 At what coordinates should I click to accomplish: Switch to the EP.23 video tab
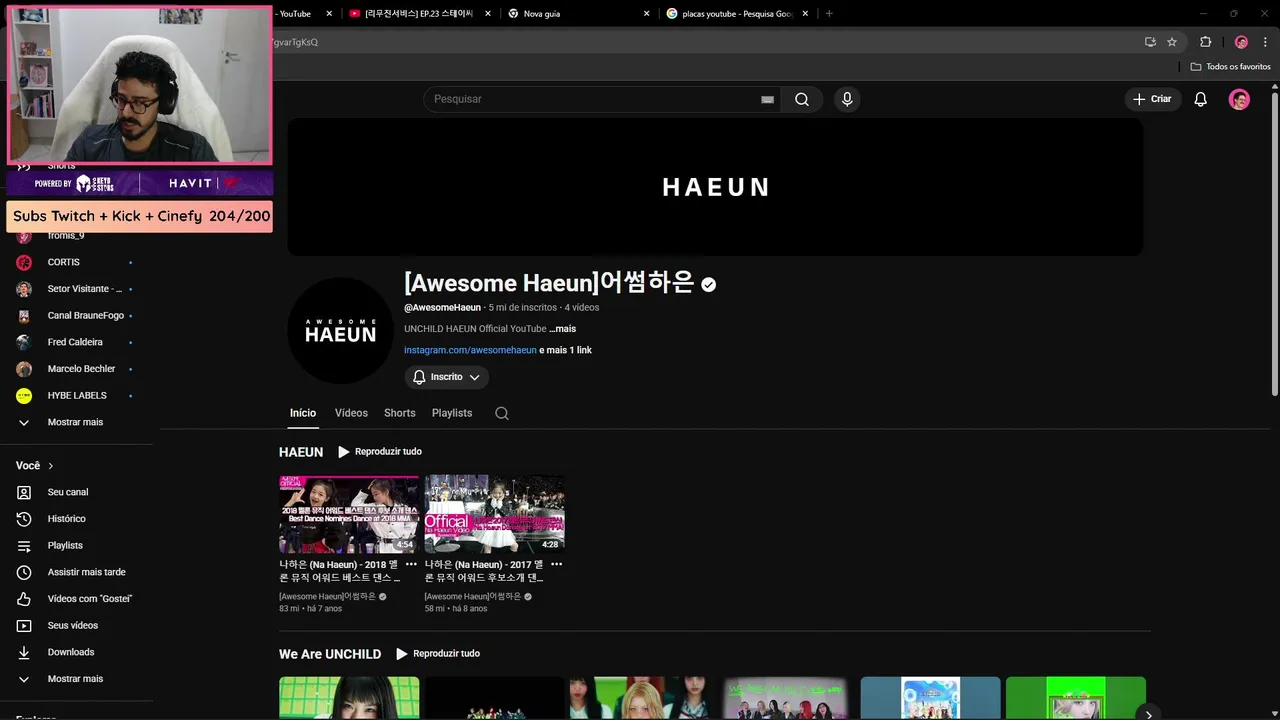click(x=418, y=14)
